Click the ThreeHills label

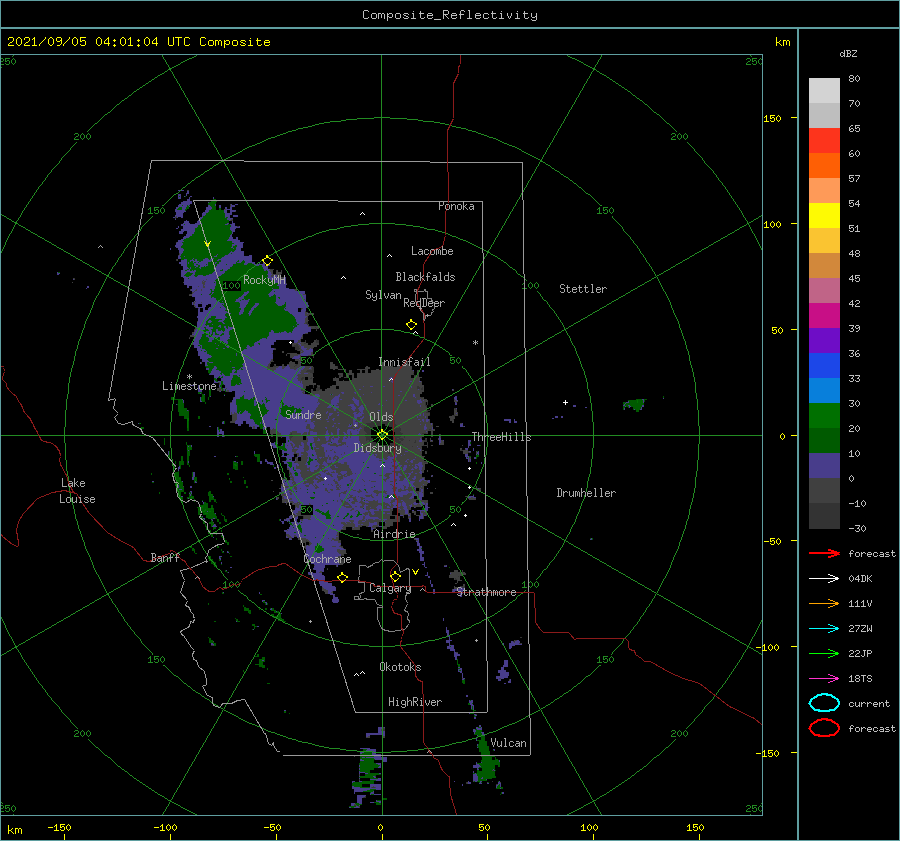point(501,437)
